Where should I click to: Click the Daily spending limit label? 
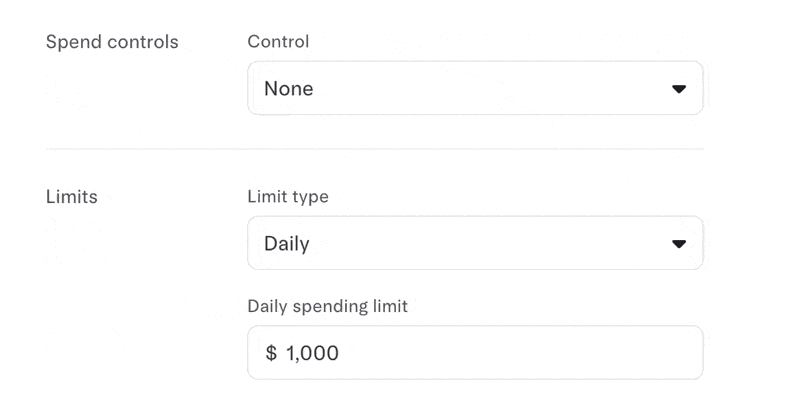click(328, 306)
